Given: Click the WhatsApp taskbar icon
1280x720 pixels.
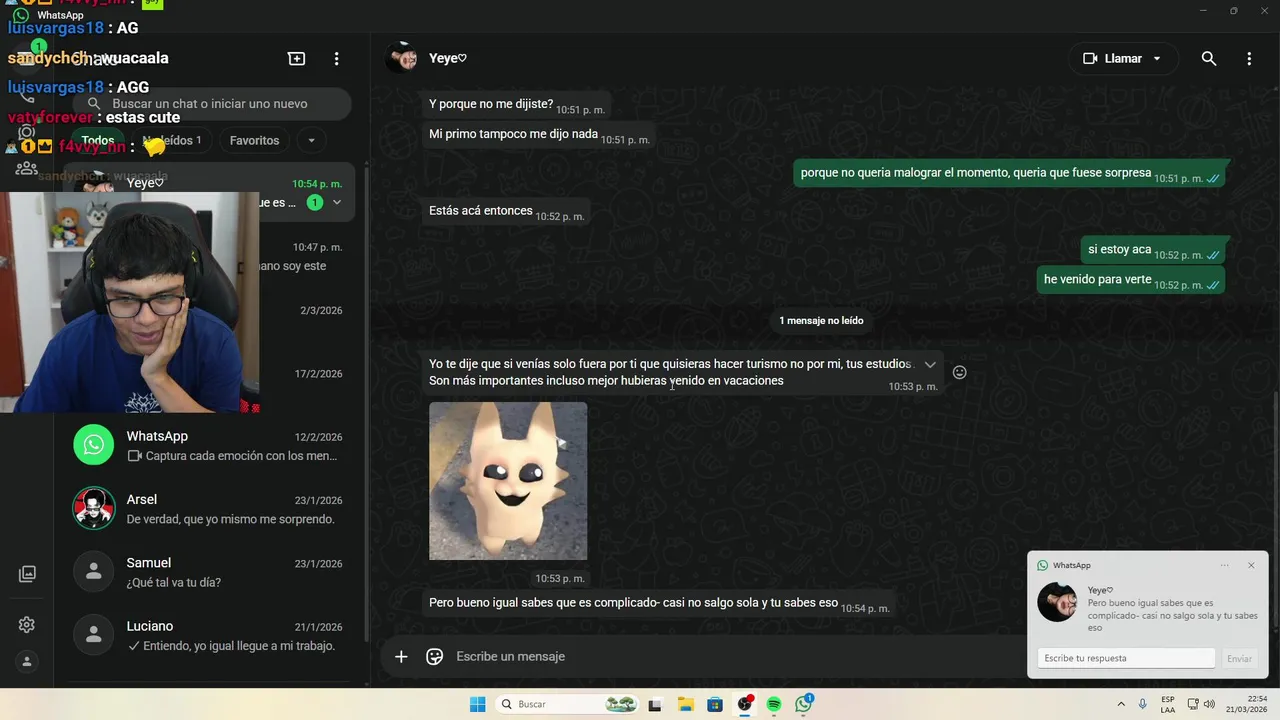Looking at the screenshot, I should [804, 704].
